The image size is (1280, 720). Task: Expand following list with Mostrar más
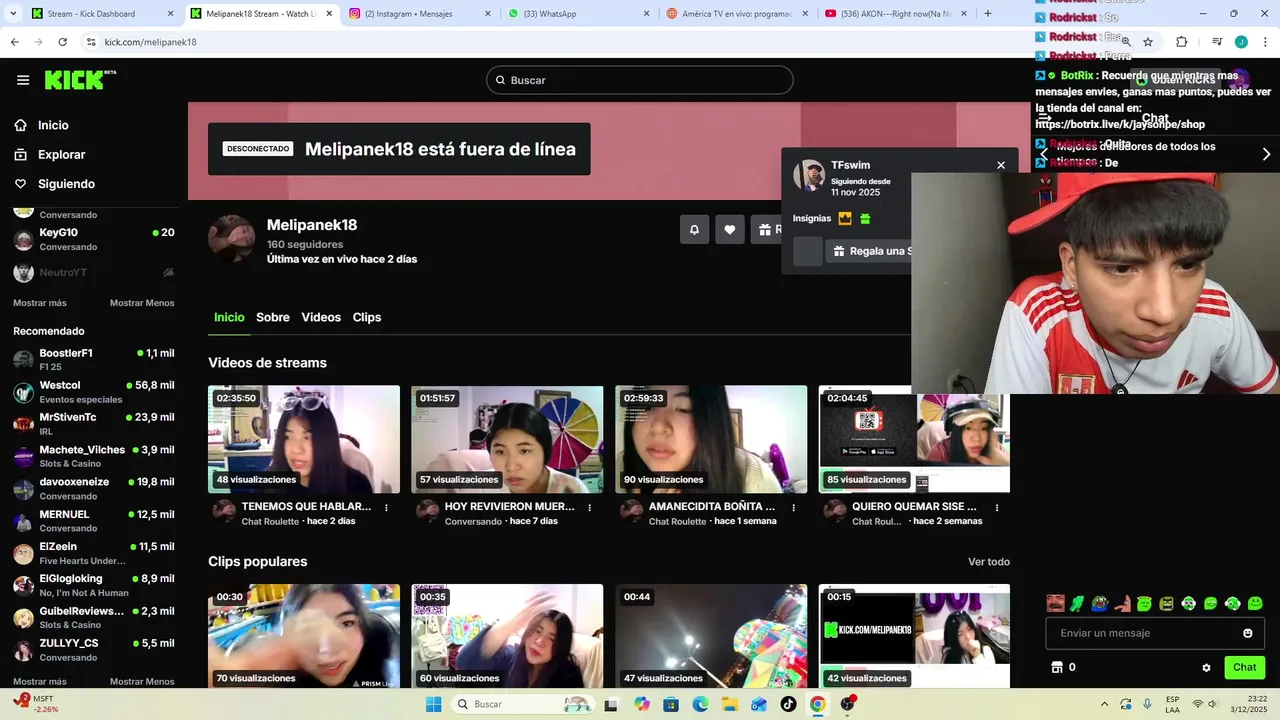click(x=40, y=303)
